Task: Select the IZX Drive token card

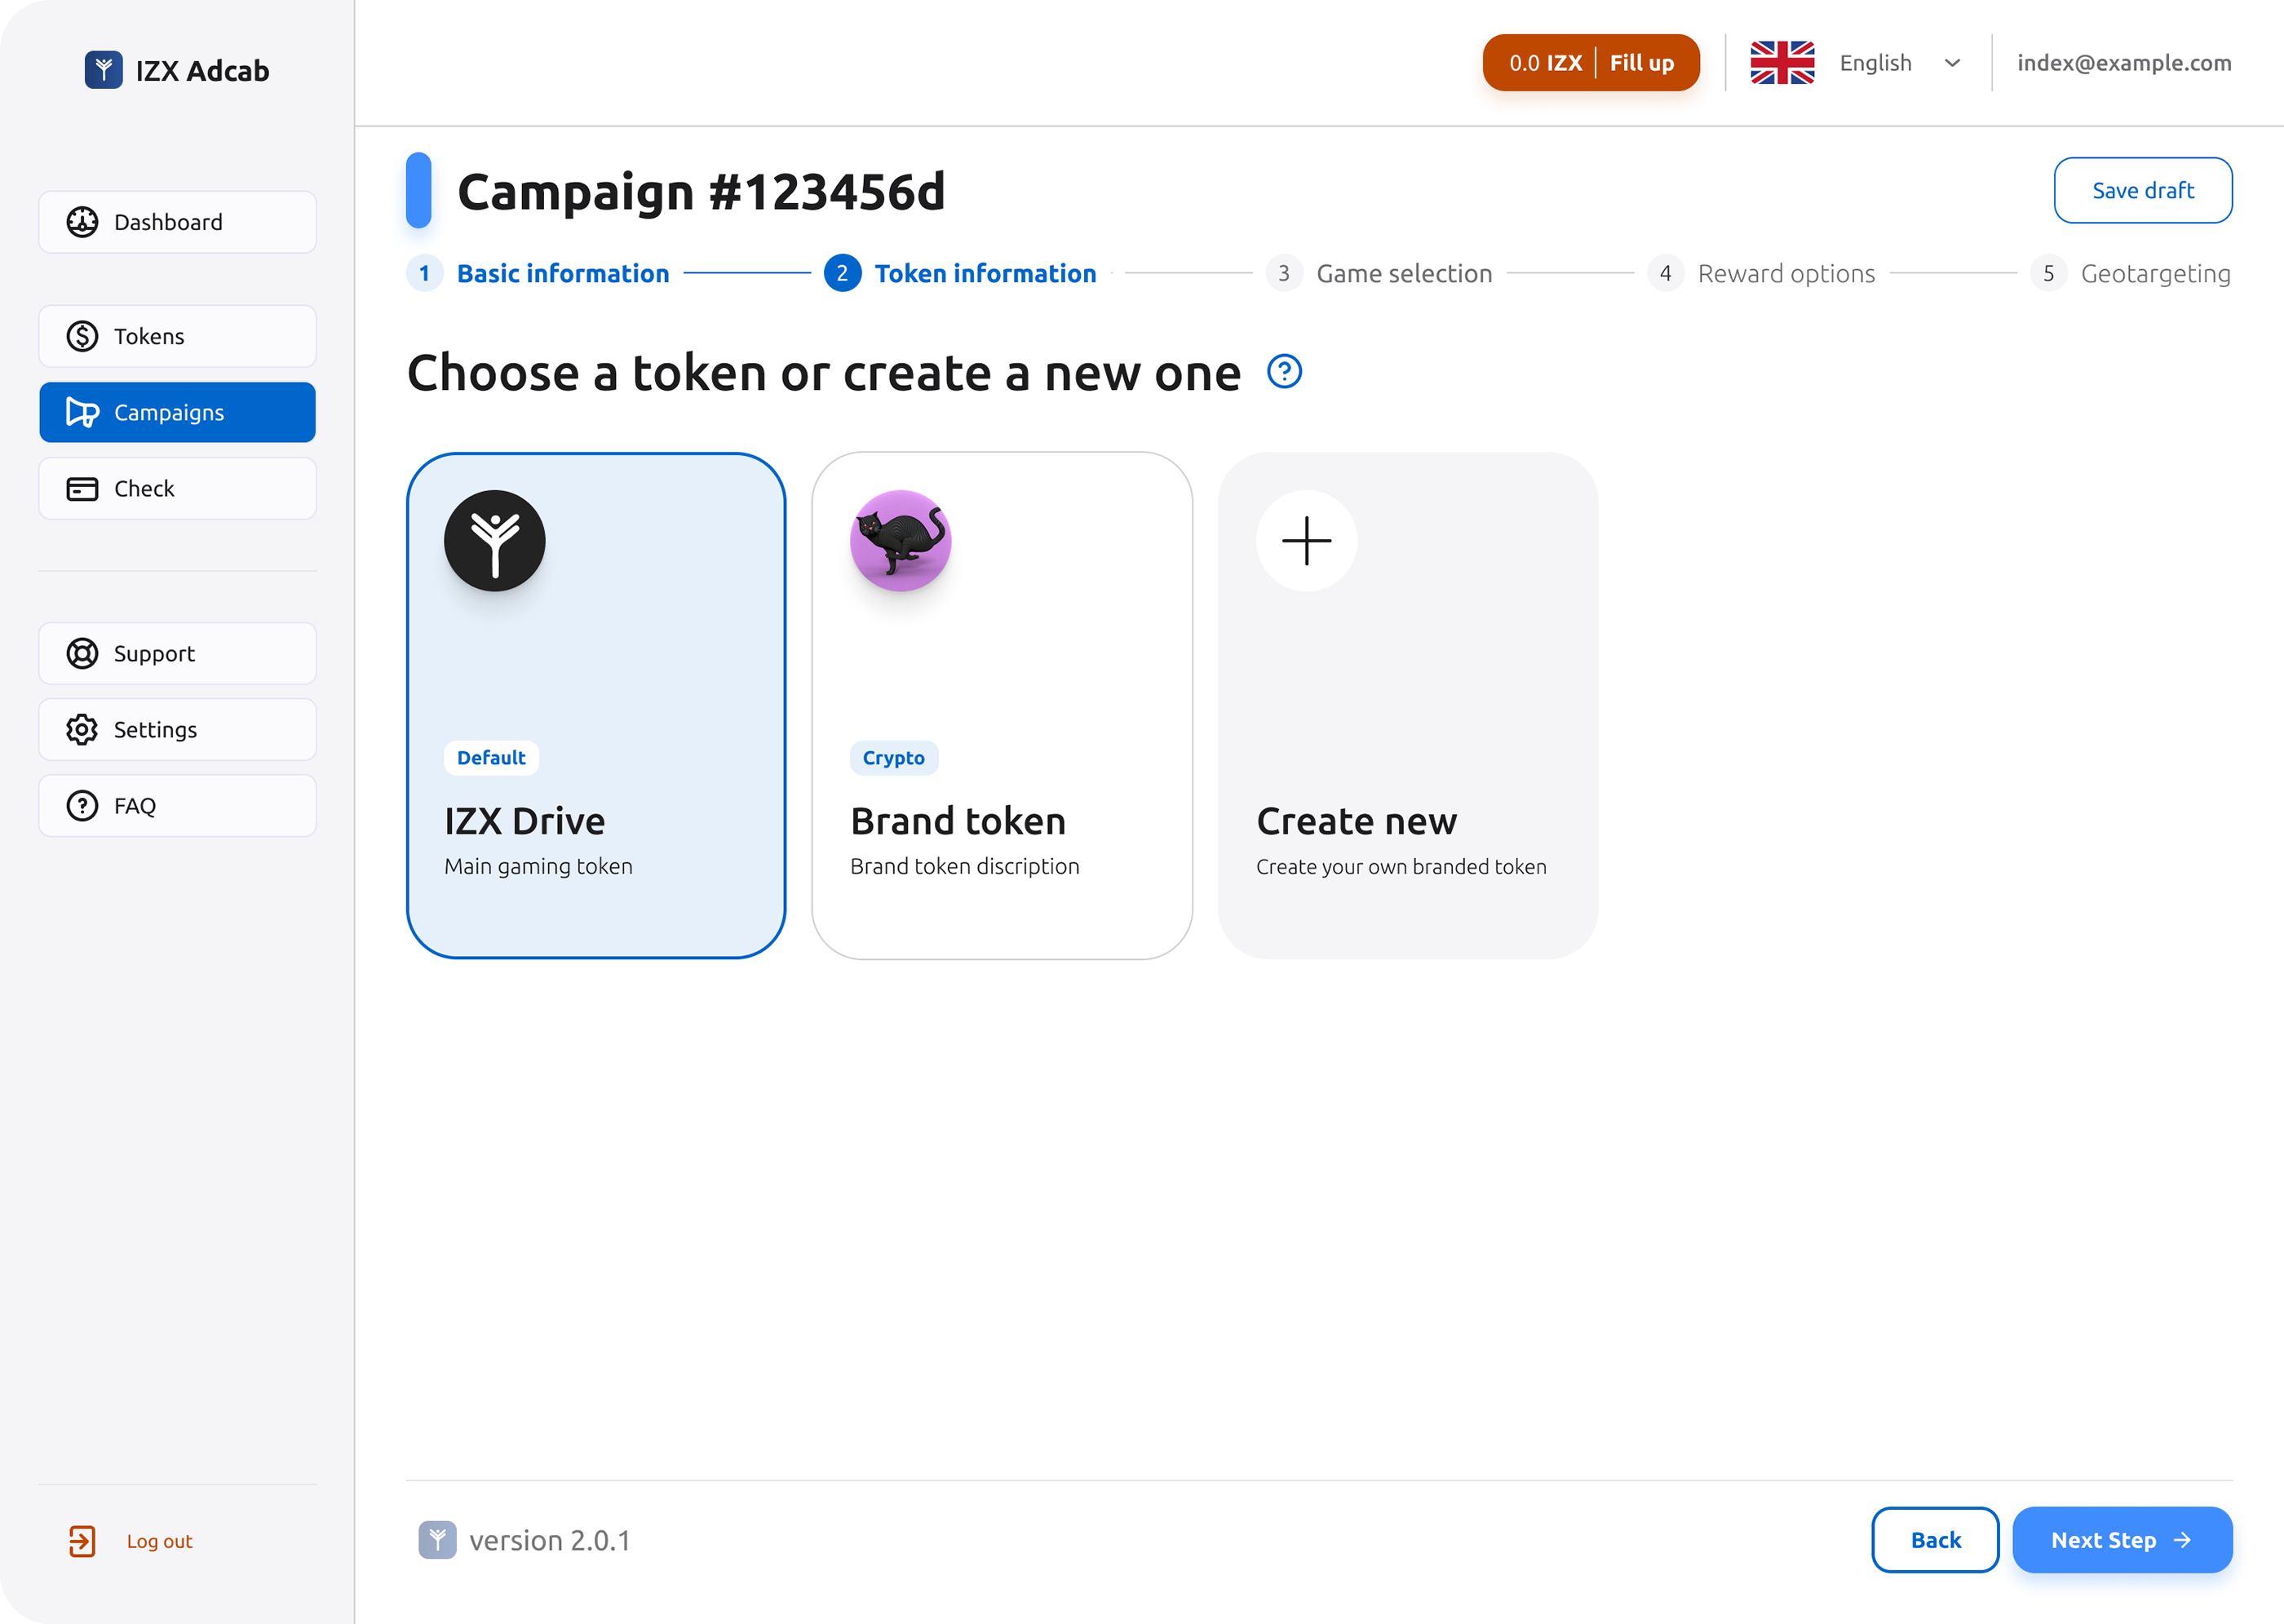Action: click(x=596, y=703)
